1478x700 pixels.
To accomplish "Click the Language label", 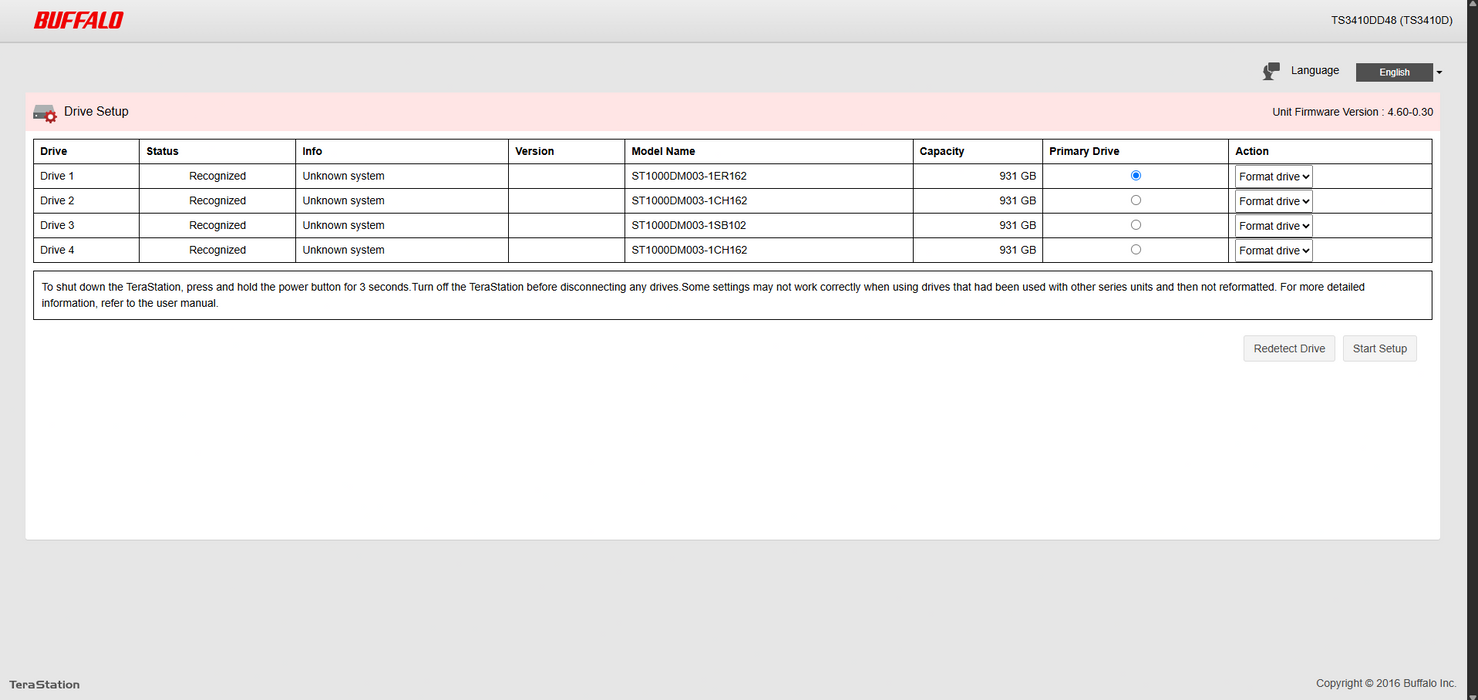I will [1315, 71].
